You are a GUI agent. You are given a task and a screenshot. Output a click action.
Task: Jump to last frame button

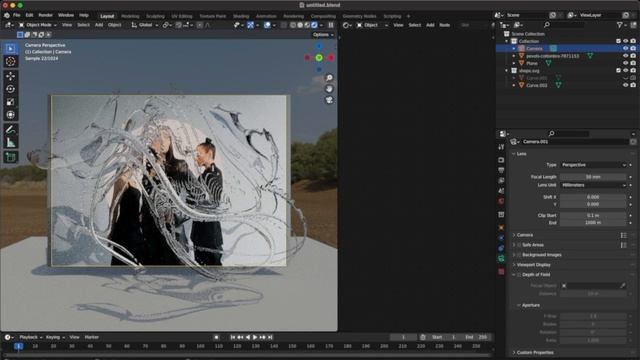click(x=270, y=337)
